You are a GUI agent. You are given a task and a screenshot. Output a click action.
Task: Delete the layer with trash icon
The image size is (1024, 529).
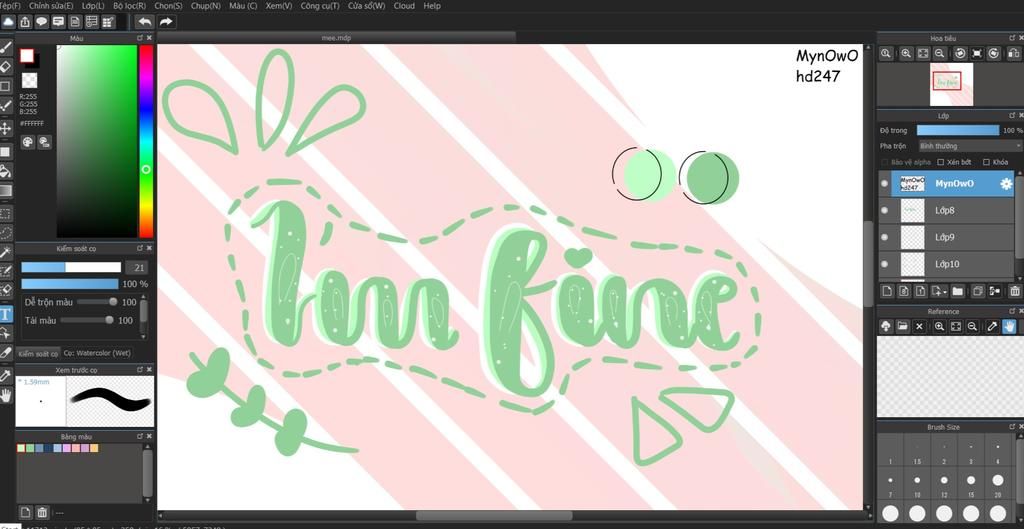[1014, 291]
